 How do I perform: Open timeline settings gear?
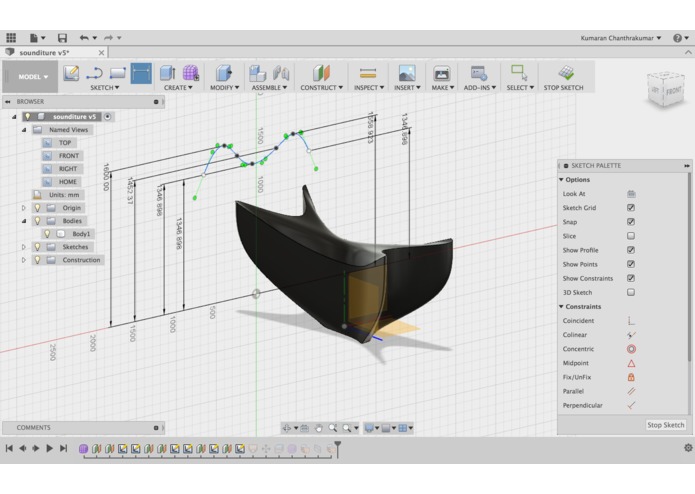click(x=688, y=448)
